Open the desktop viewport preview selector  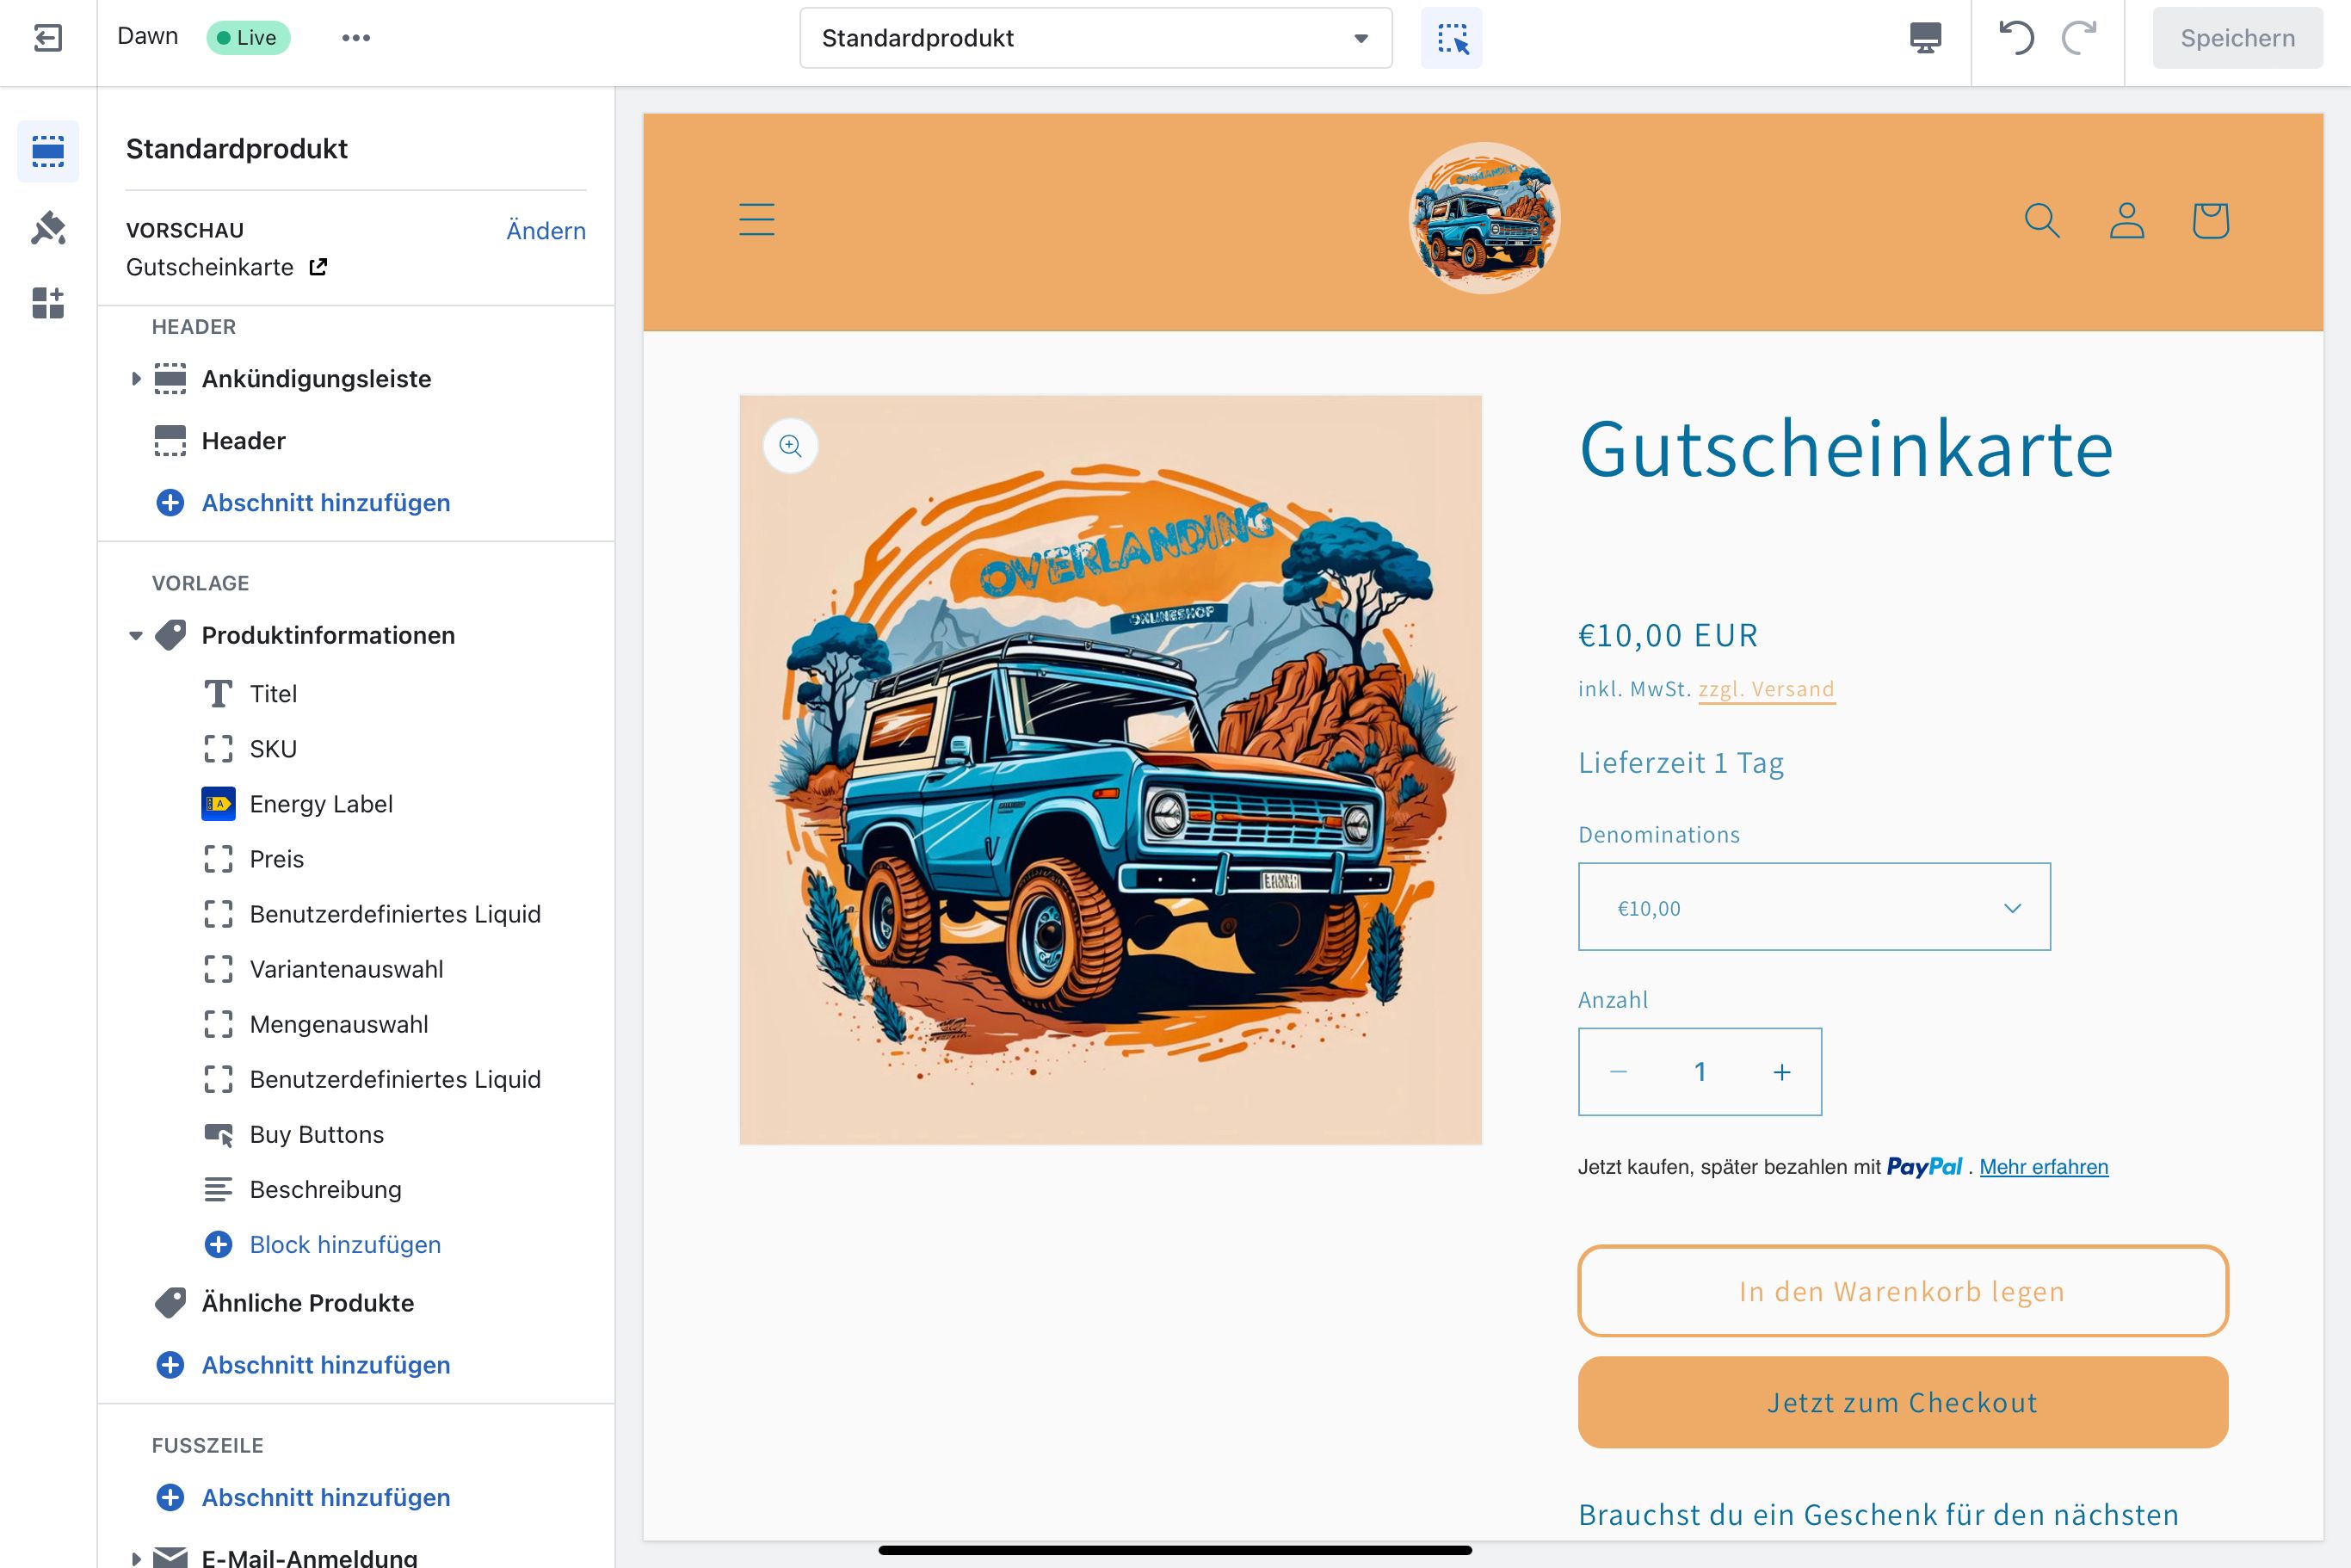(x=1925, y=38)
